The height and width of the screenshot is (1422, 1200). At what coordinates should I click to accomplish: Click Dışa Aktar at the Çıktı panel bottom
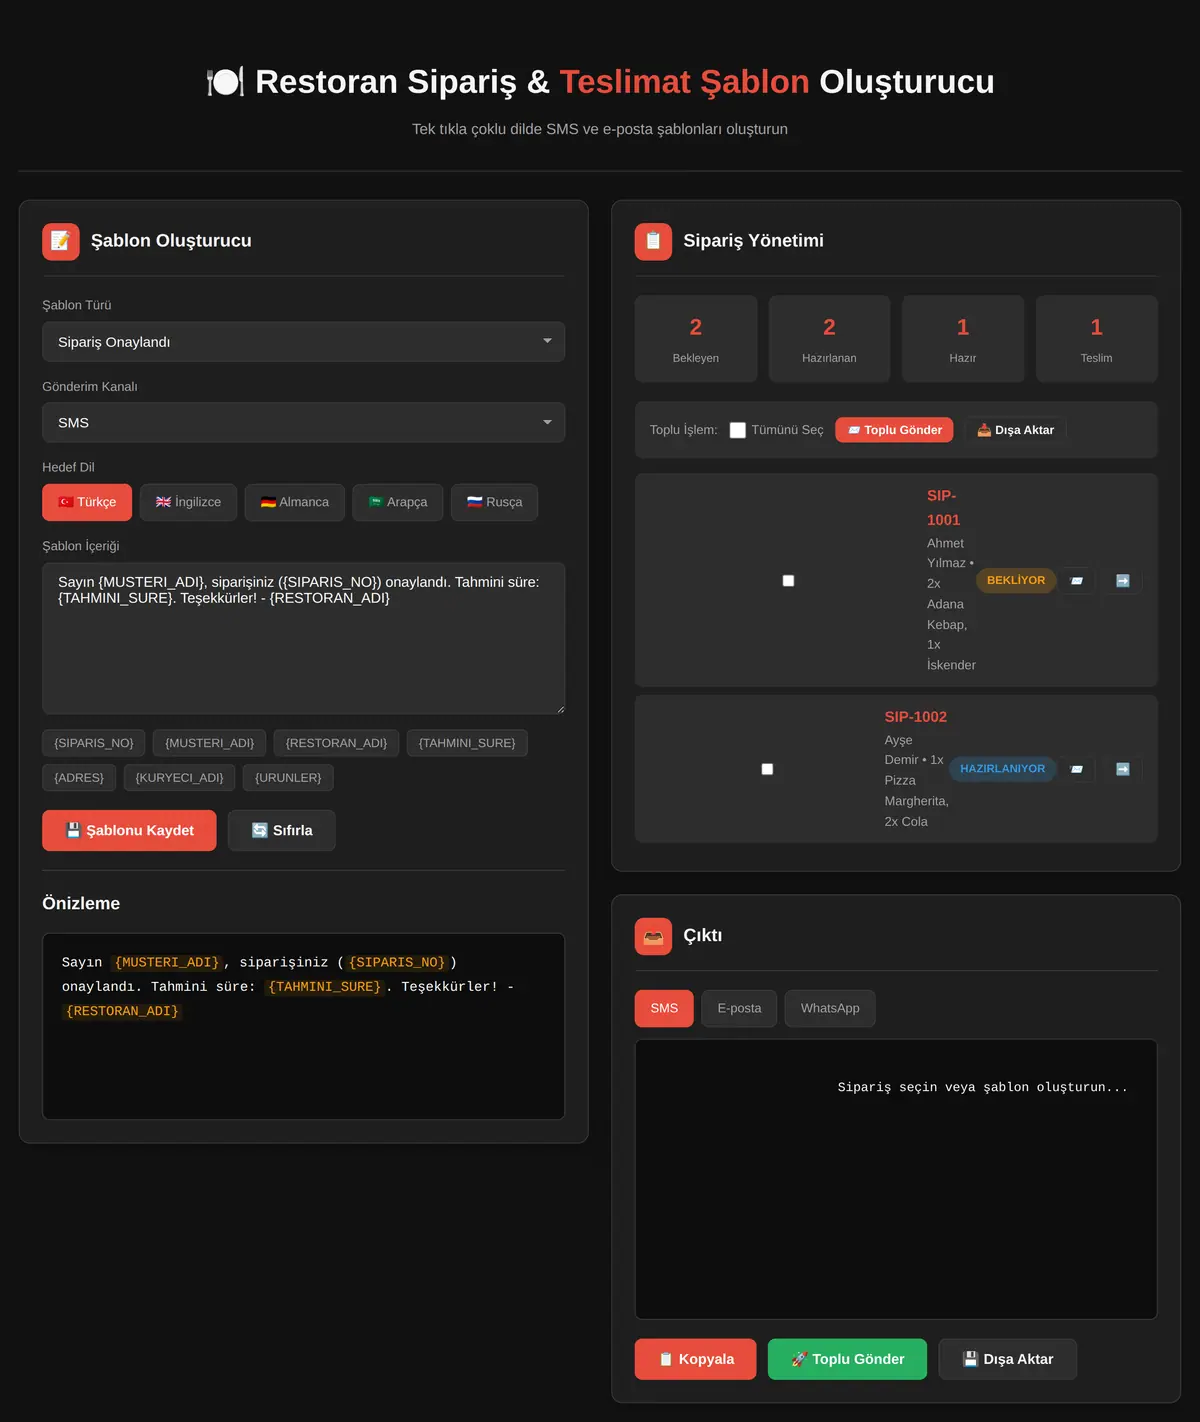click(1008, 1359)
